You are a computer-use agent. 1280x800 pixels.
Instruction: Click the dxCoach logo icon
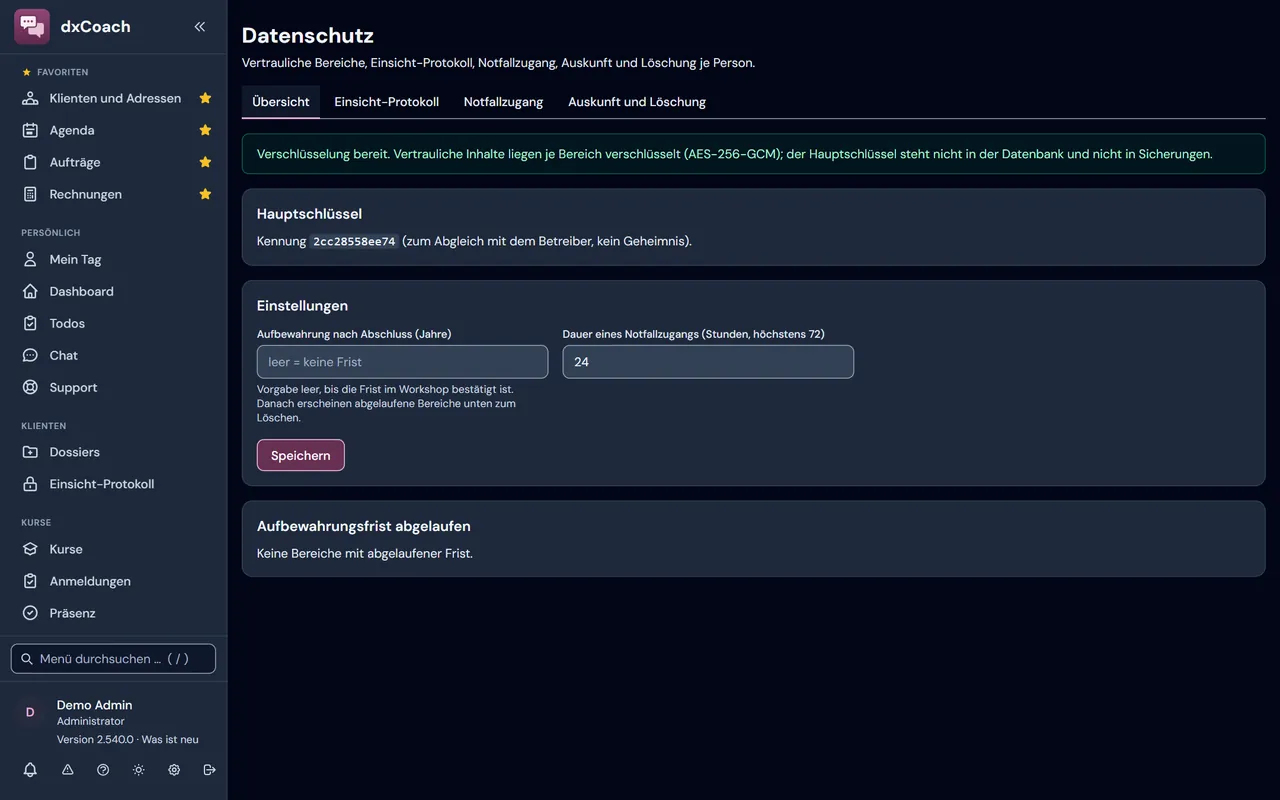(x=32, y=27)
